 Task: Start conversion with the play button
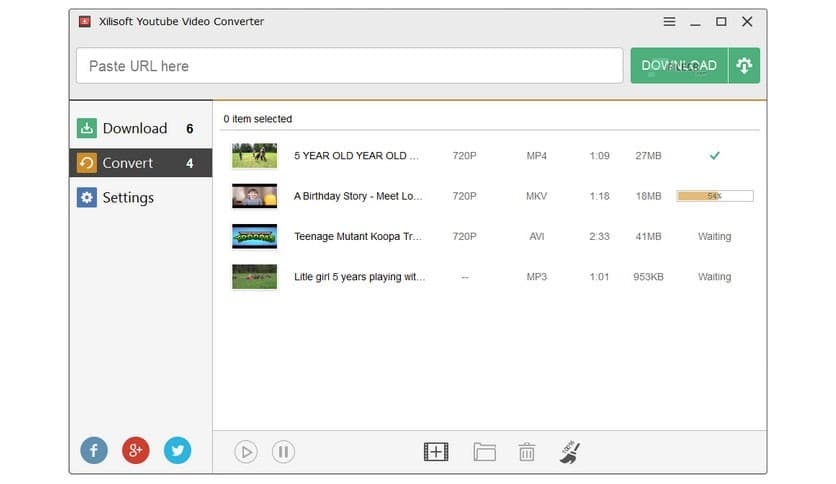click(x=246, y=452)
